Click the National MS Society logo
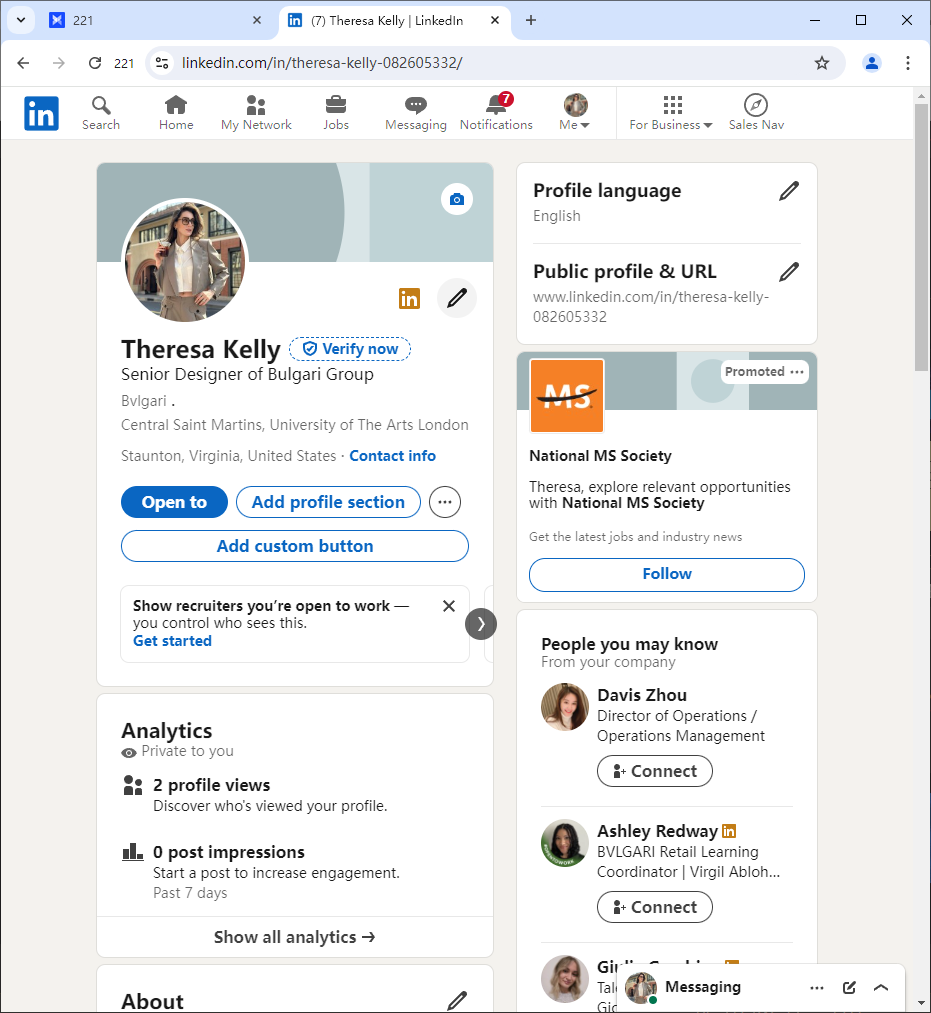This screenshot has width=931, height=1013. (x=567, y=395)
